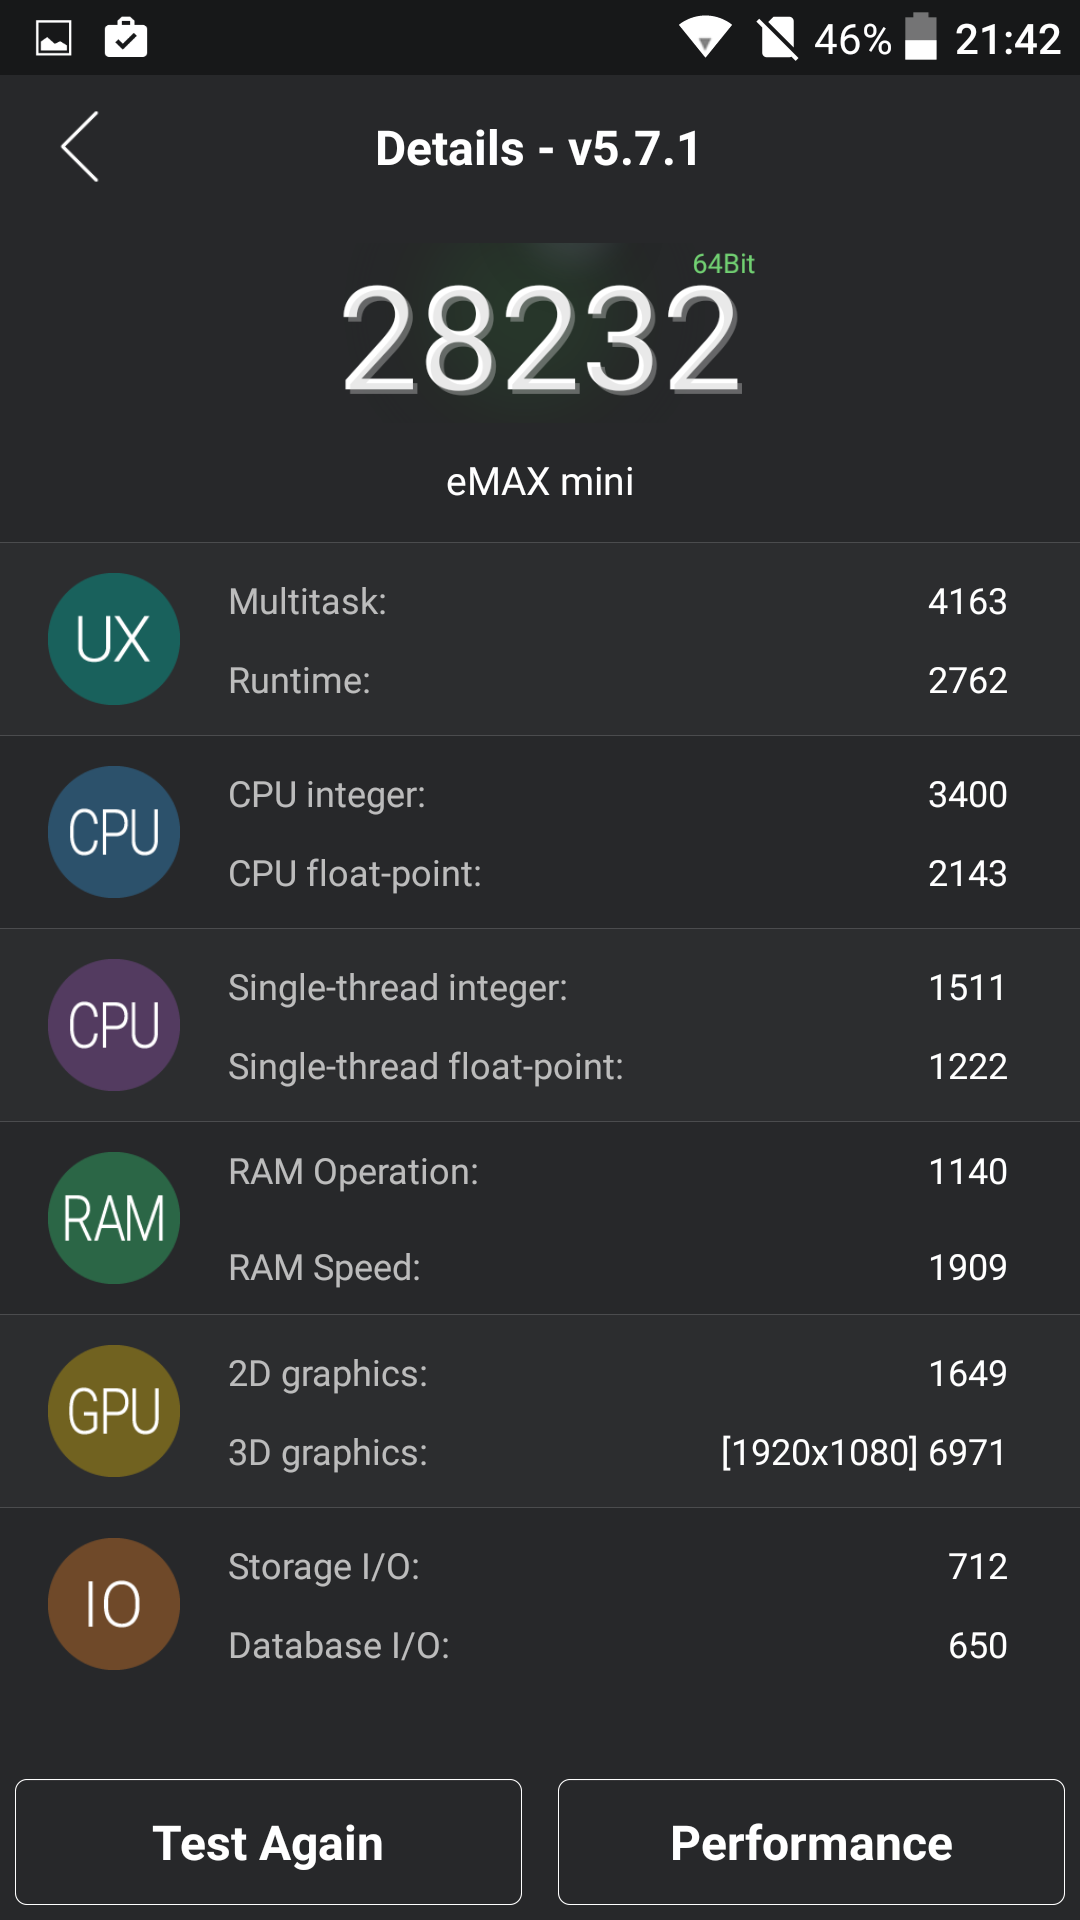Tap the teal UX circle icon
Screen dimensions: 1080x1920
[x=114, y=639]
